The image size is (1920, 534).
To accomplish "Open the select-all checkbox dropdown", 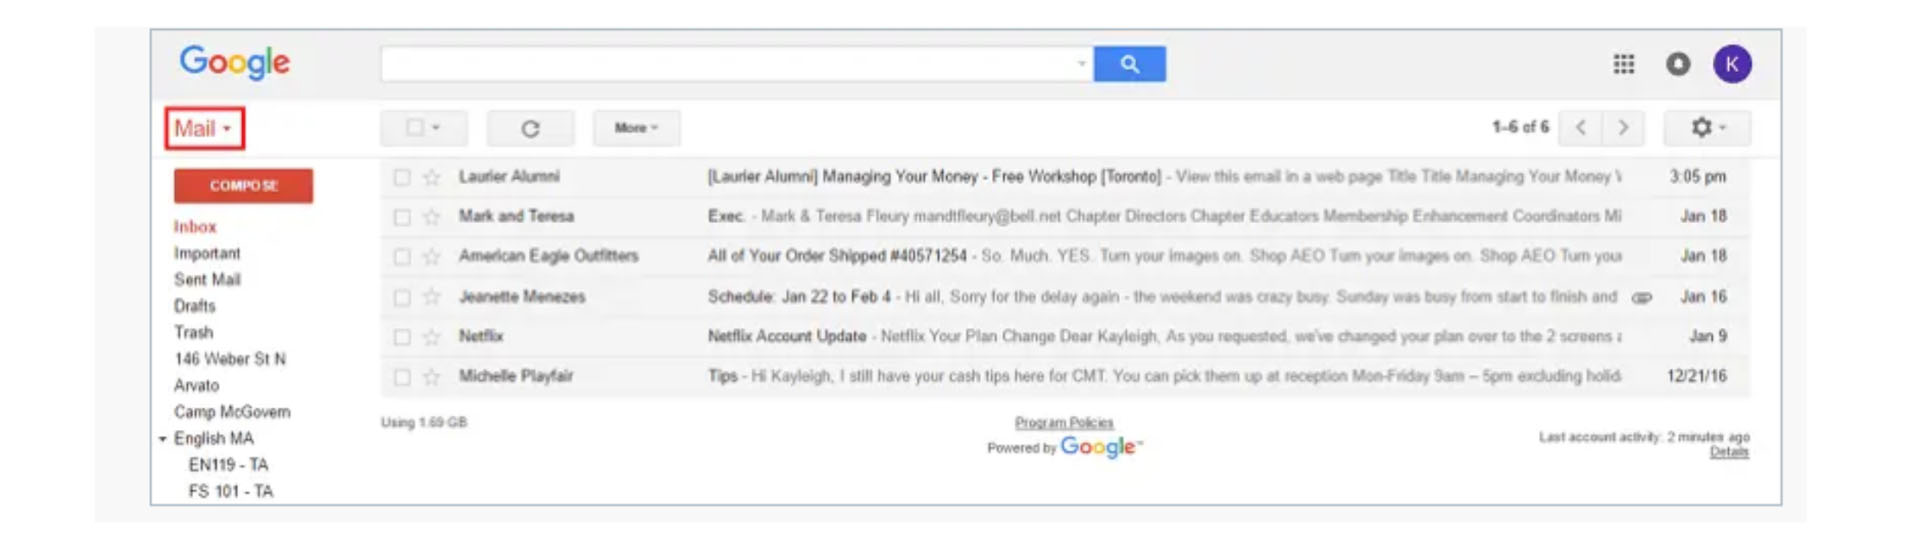I will (x=423, y=127).
